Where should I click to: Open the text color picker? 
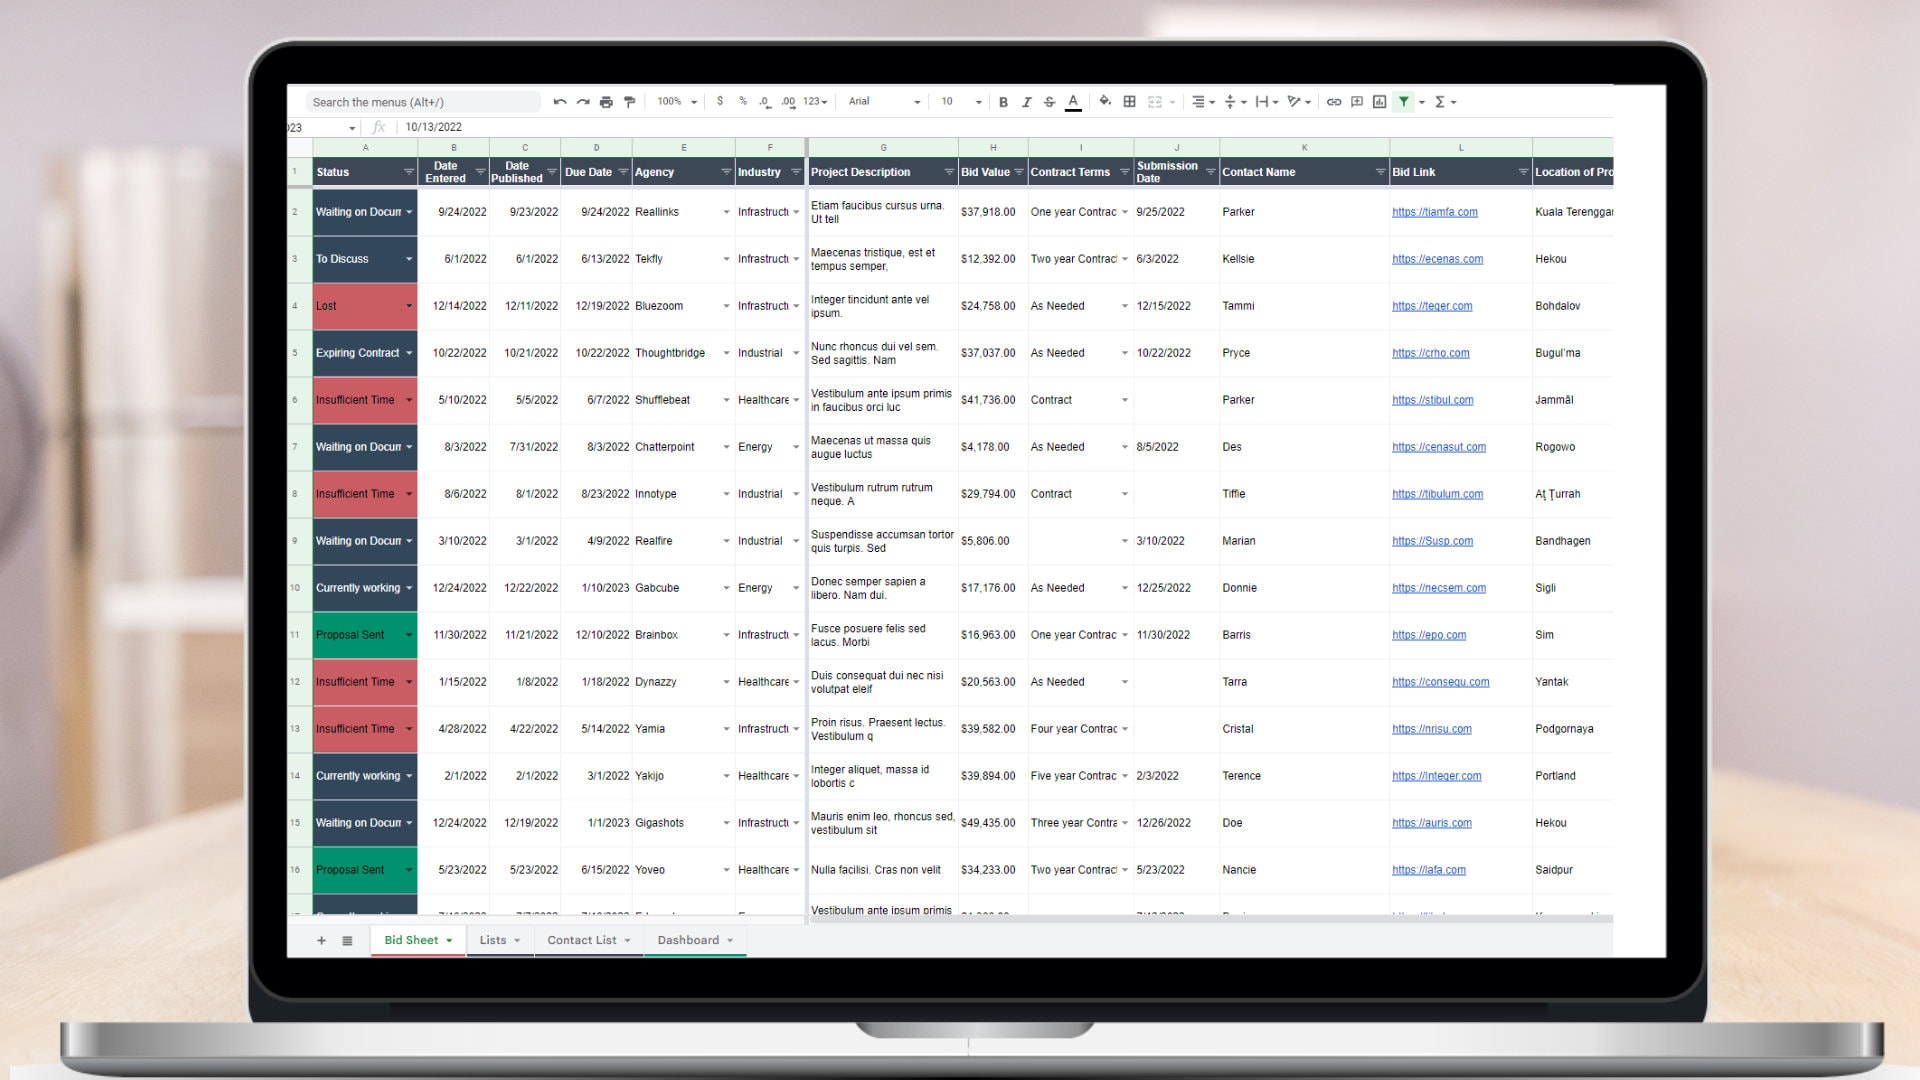(x=1073, y=101)
